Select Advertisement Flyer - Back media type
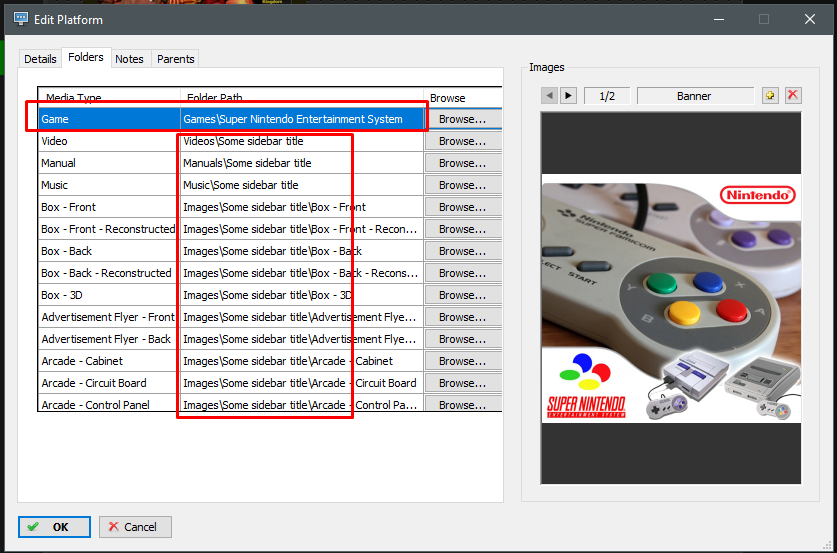Viewport: 837px width, 553px height. pyautogui.click(x=109, y=339)
